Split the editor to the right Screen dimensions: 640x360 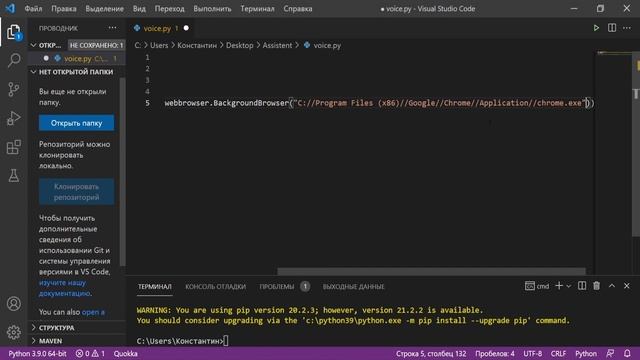[x=611, y=28]
